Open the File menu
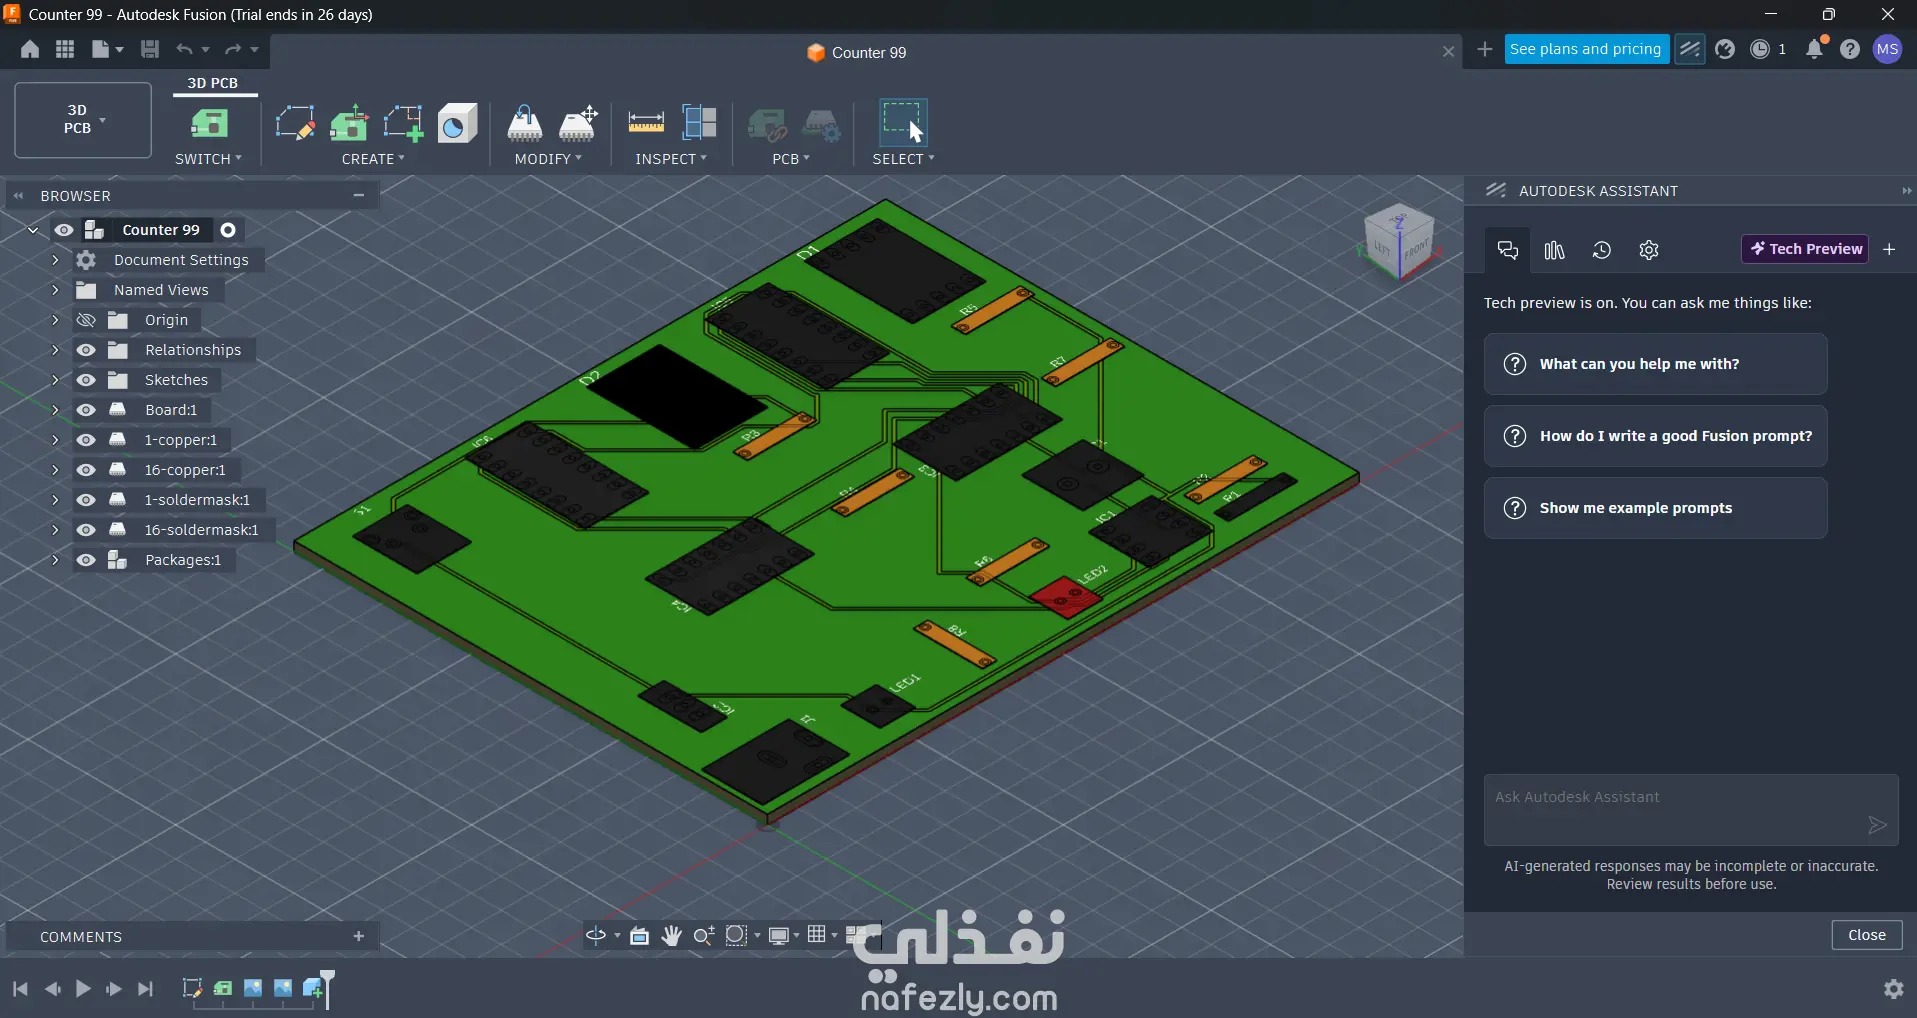This screenshot has height=1018, width=1917. [106, 50]
